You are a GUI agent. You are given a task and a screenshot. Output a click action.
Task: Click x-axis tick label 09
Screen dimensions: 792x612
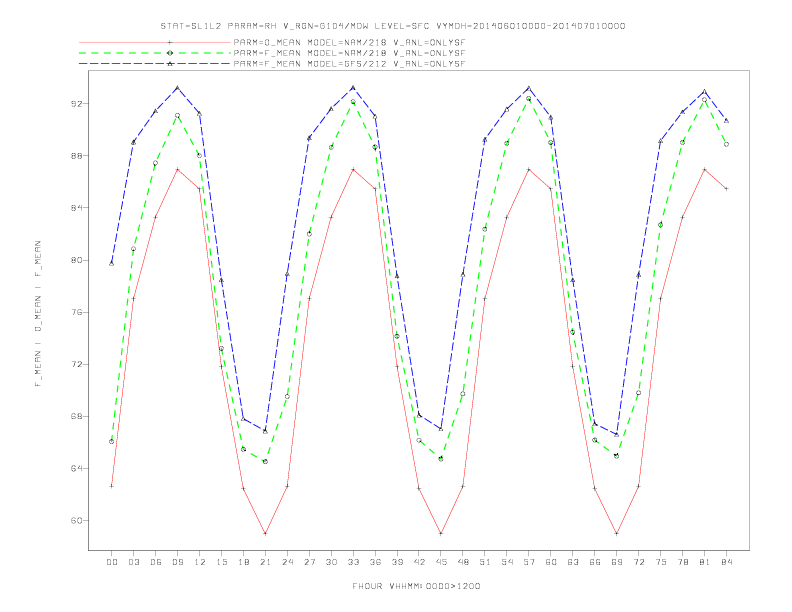click(177, 562)
